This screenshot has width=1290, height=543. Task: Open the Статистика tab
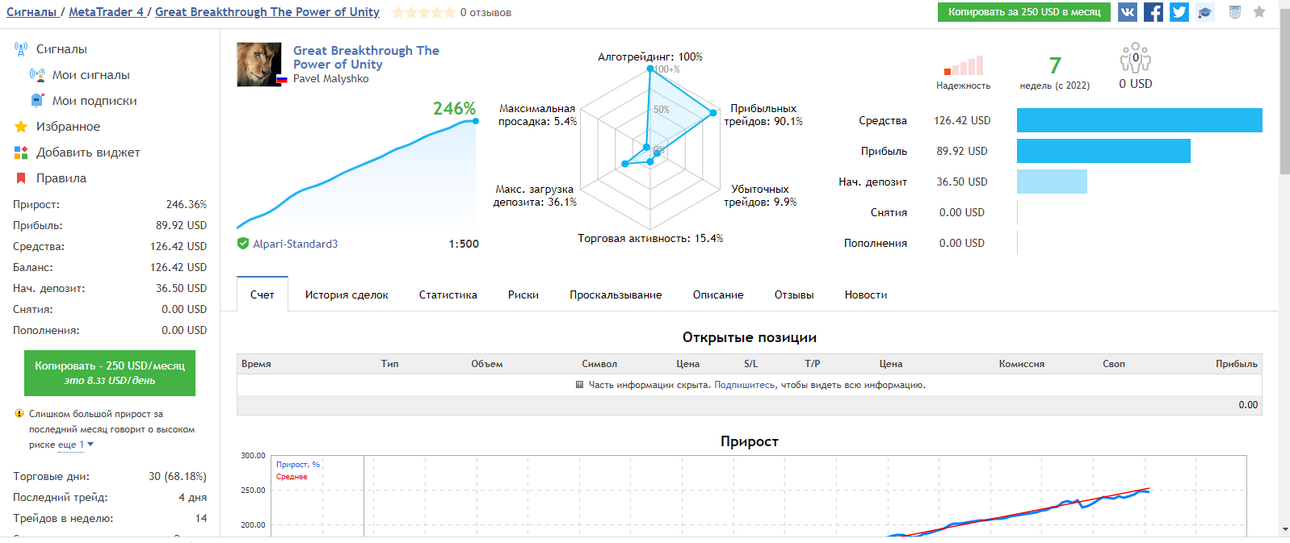(x=448, y=295)
